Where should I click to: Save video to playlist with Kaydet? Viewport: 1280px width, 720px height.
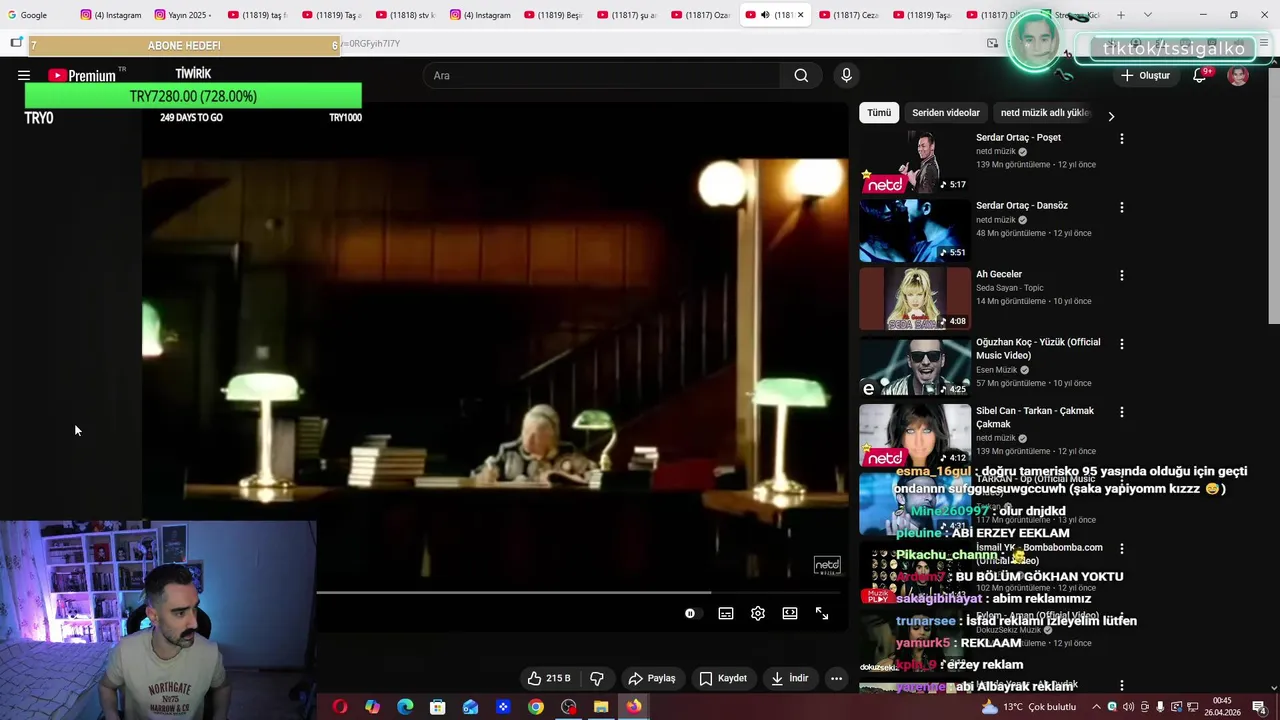723,678
